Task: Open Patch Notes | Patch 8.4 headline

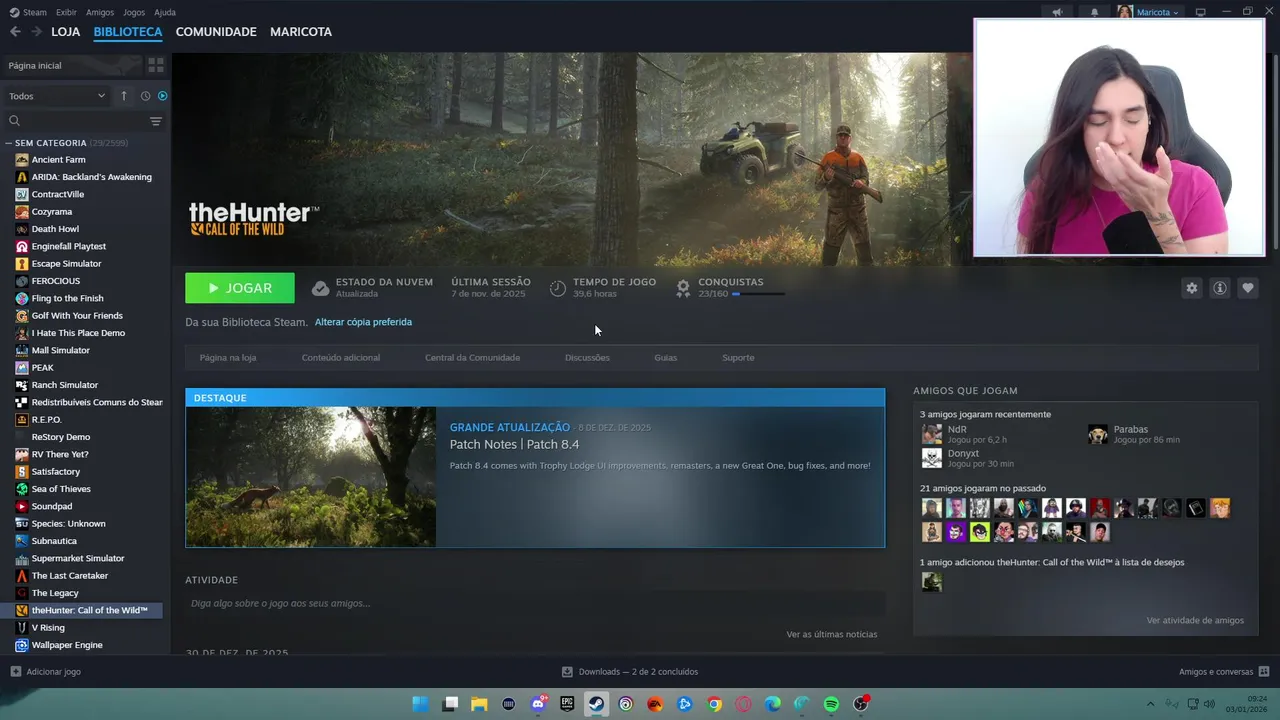Action: tap(514, 444)
